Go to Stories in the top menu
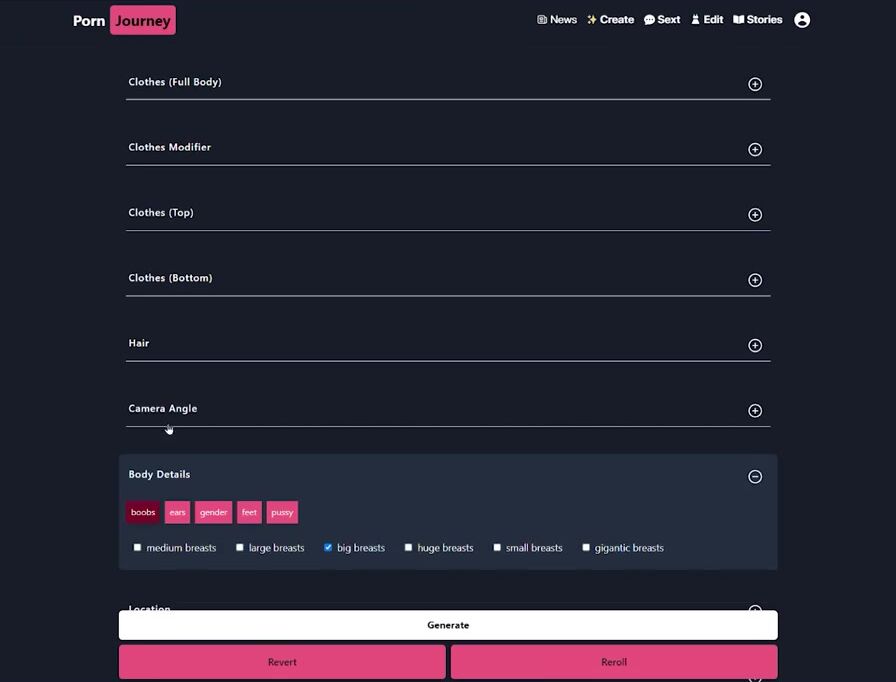The width and height of the screenshot is (896, 682). point(757,20)
